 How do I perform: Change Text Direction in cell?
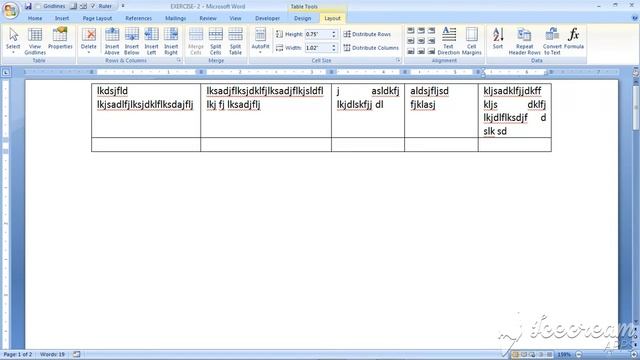(x=449, y=41)
